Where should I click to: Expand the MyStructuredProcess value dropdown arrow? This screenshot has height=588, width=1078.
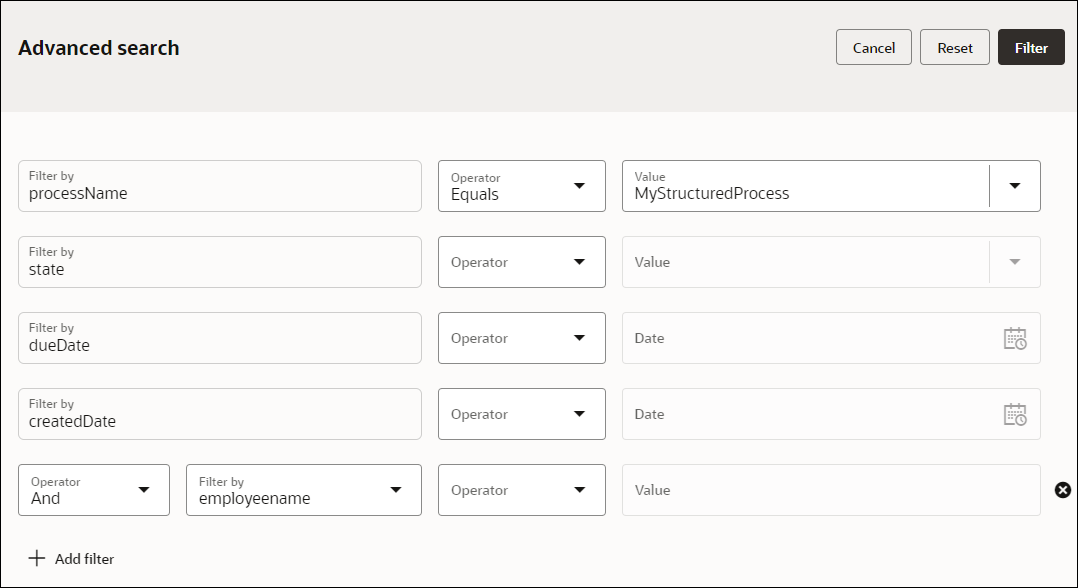(x=1015, y=186)
